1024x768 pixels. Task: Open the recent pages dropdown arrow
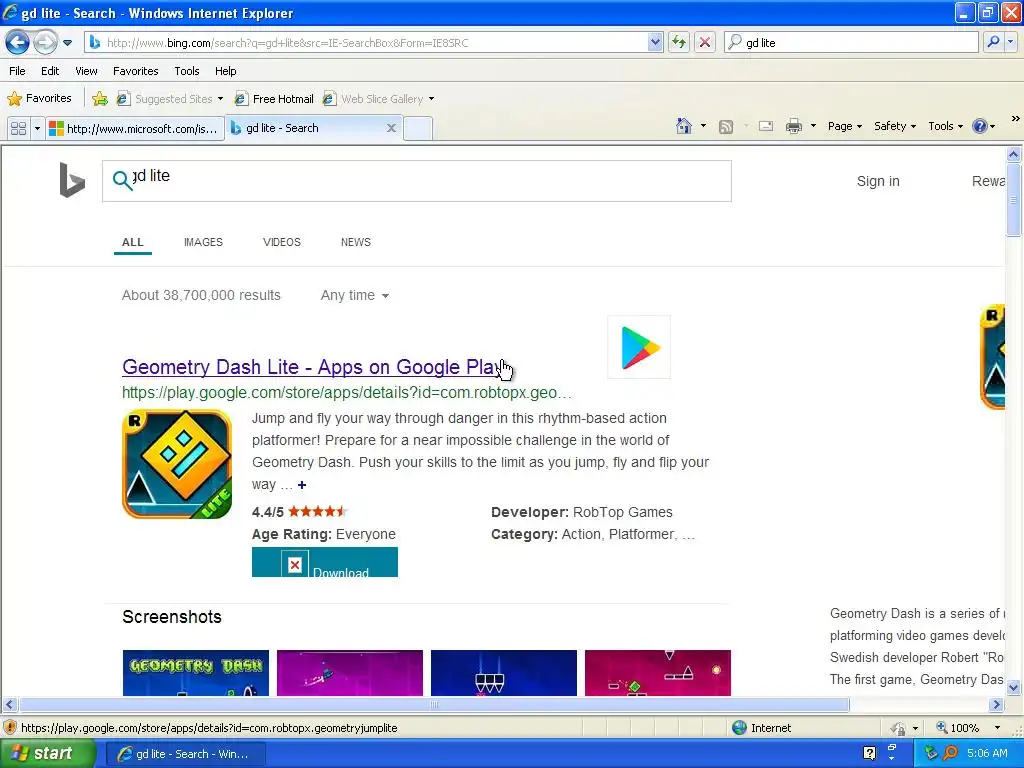[67, 43]
